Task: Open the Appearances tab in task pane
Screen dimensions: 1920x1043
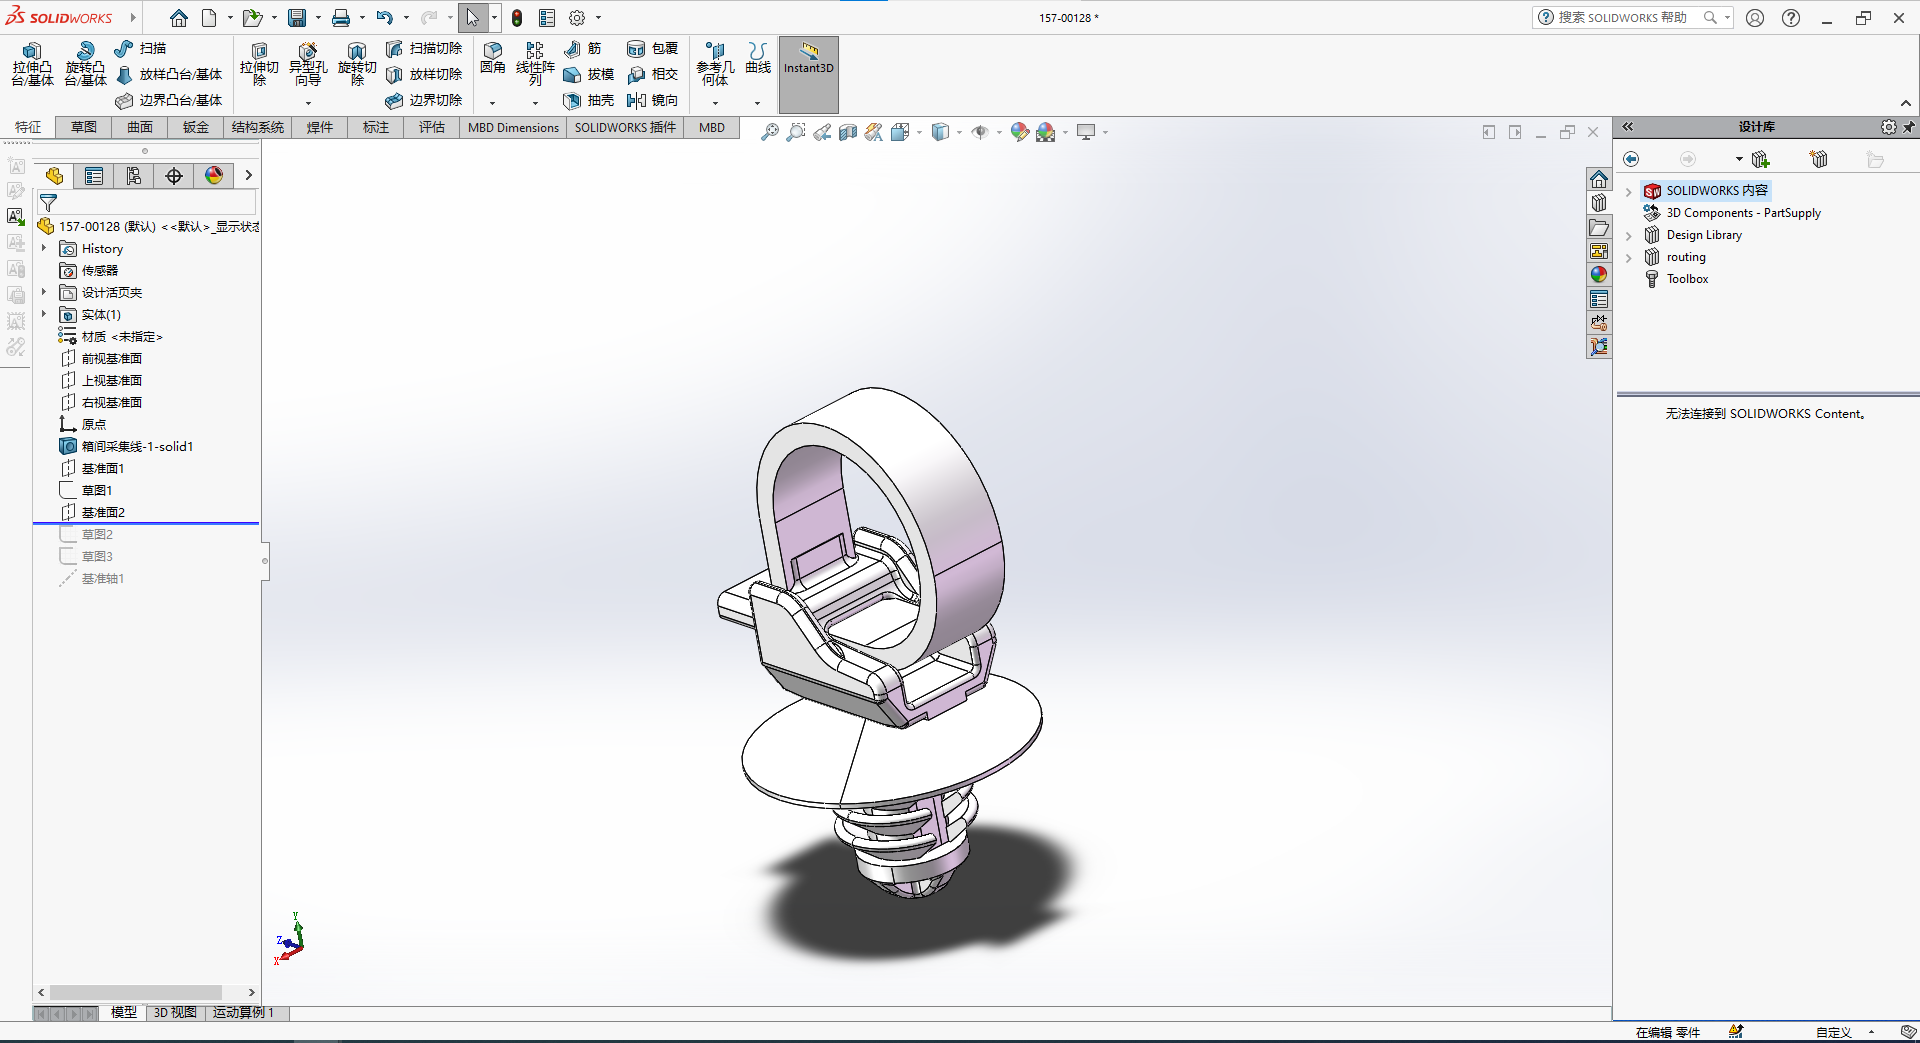Action: tap(1599, 275)
